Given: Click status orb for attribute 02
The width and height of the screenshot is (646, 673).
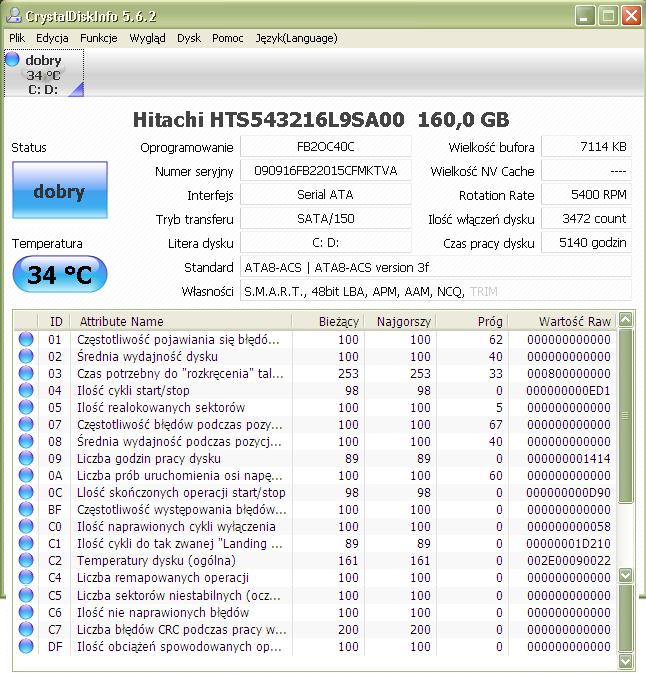Looking at the screenshot, I should coord(26,356).
